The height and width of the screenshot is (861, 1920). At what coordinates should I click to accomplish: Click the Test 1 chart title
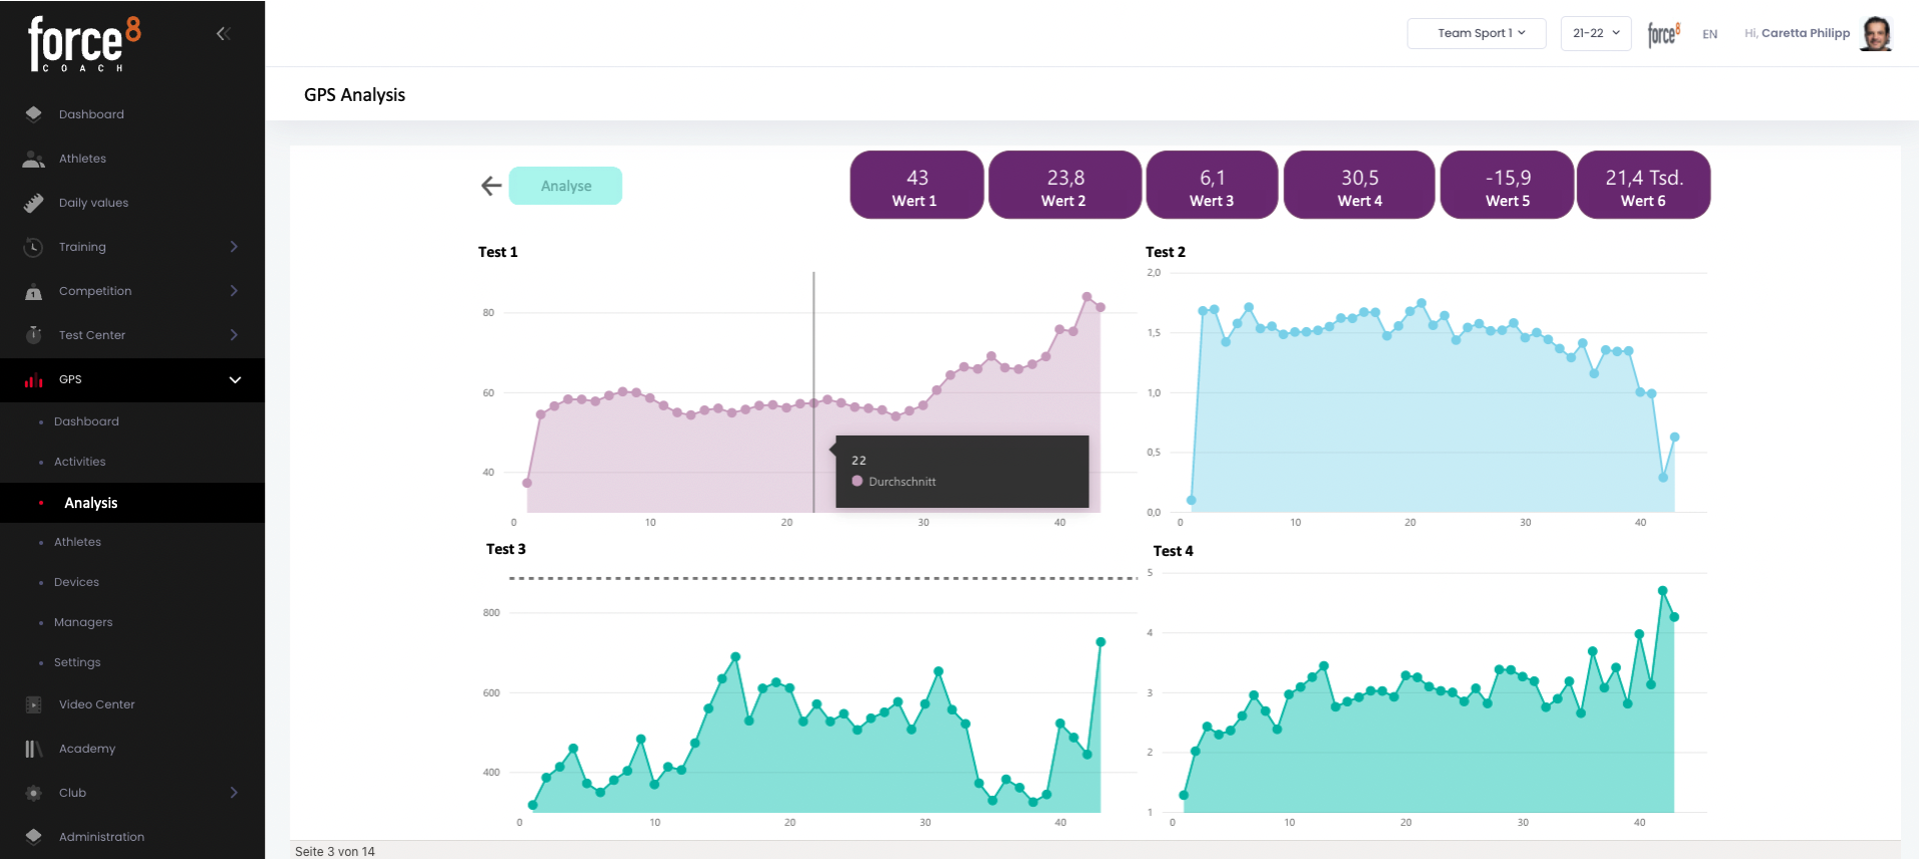498,252
